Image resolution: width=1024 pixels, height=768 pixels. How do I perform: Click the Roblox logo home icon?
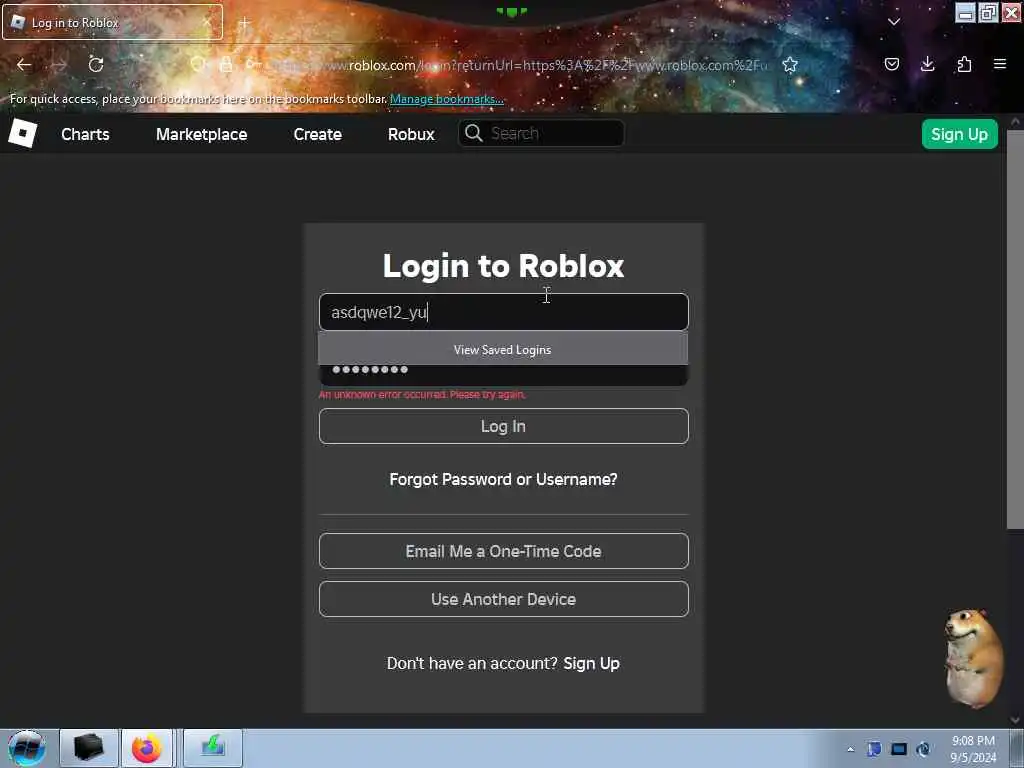22,133
